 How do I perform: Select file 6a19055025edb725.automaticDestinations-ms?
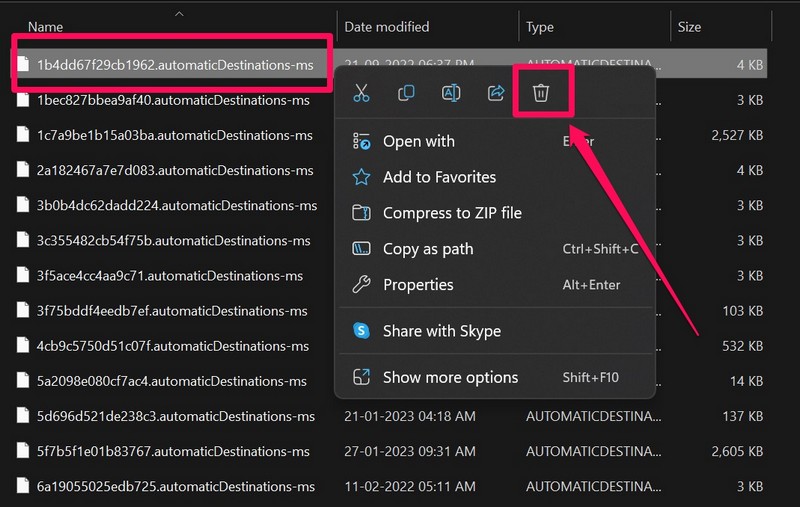[x=175, y=486]
